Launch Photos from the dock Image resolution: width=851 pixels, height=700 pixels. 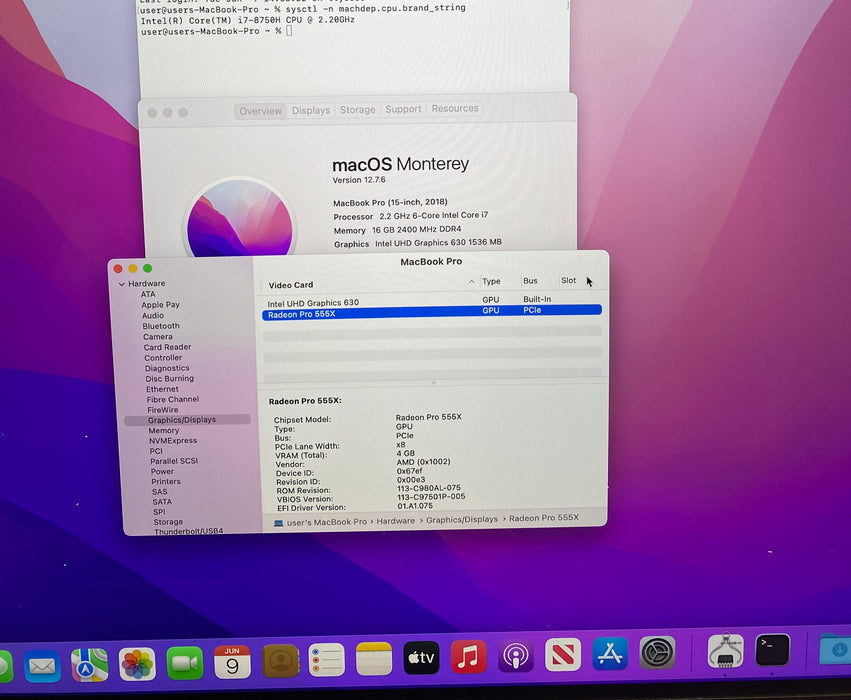tap(137, 664)
